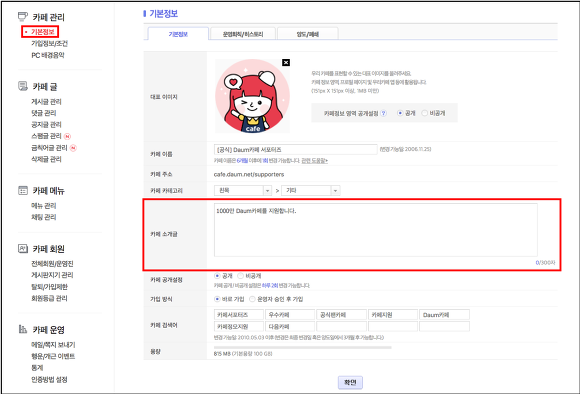The height and width of the screenshot is (394, 580).
Task: Click the 공식팬카페 keyword field
Action: pyautogui.click(x=341, y=315)
